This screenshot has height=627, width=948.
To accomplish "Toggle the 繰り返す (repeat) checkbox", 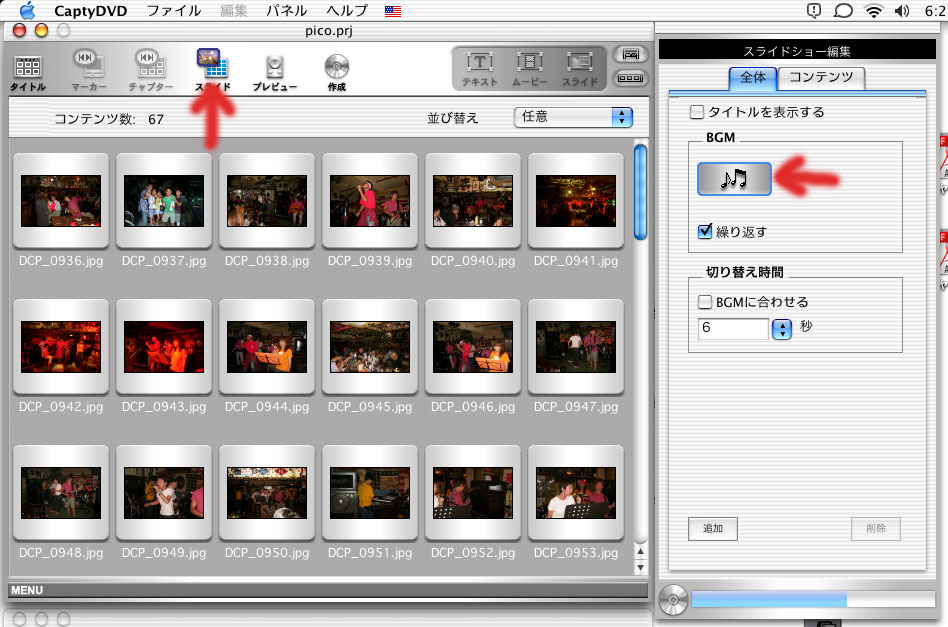I will [x=705, y=231].
